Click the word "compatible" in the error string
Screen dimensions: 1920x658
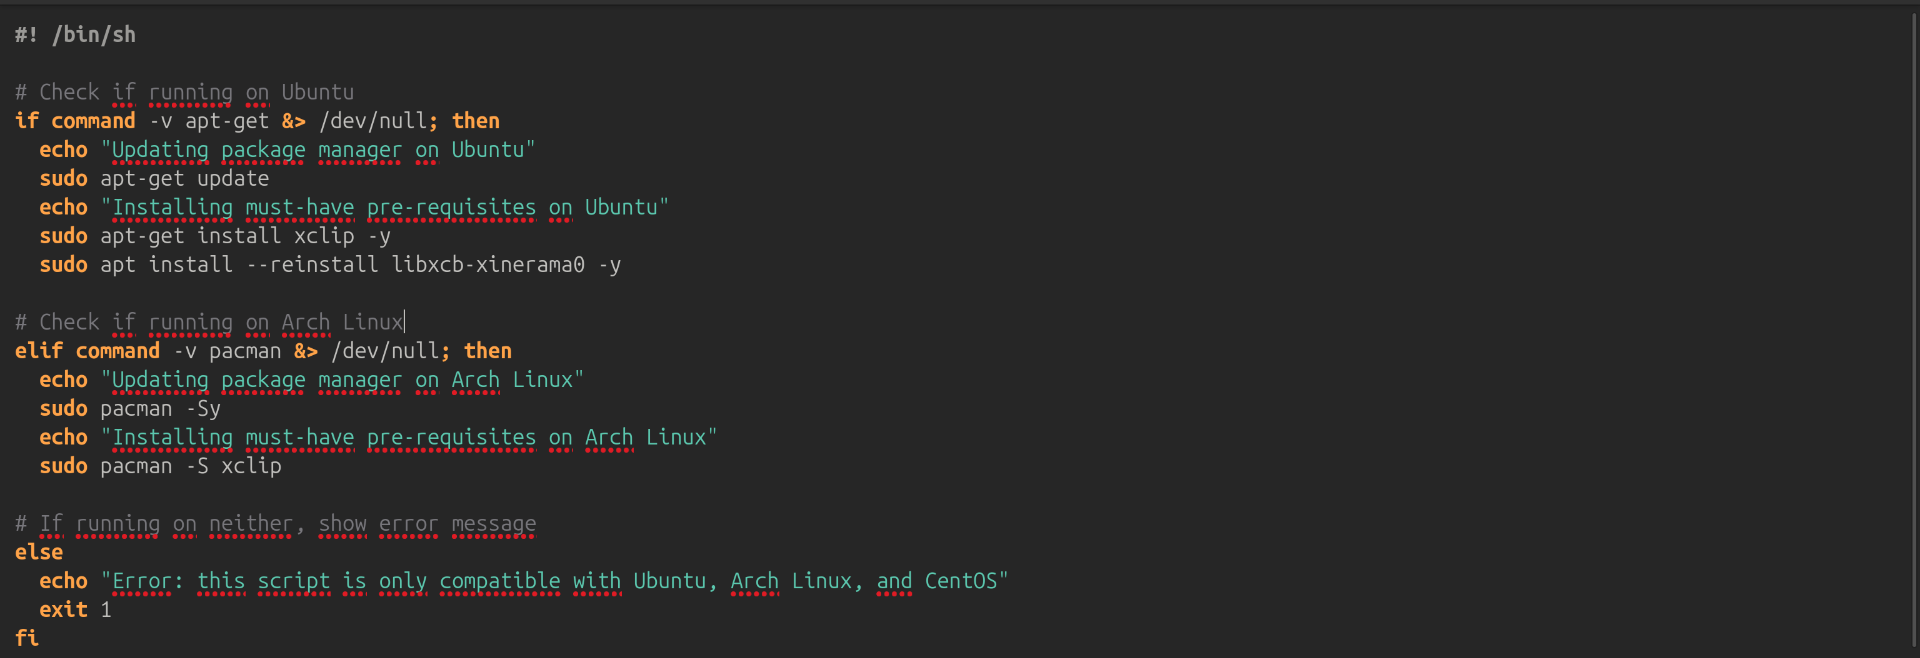[x=500, y=581]
